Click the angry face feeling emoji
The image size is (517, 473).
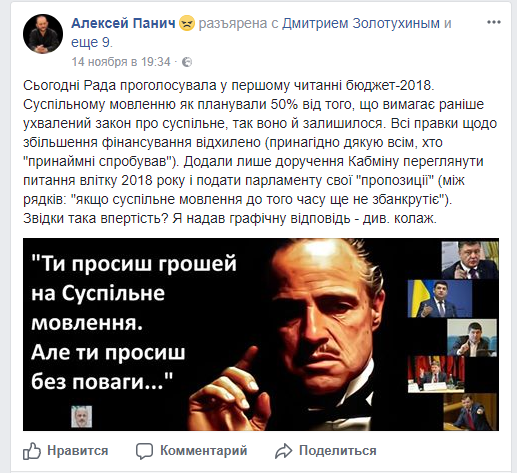click(x=187, y=24)
